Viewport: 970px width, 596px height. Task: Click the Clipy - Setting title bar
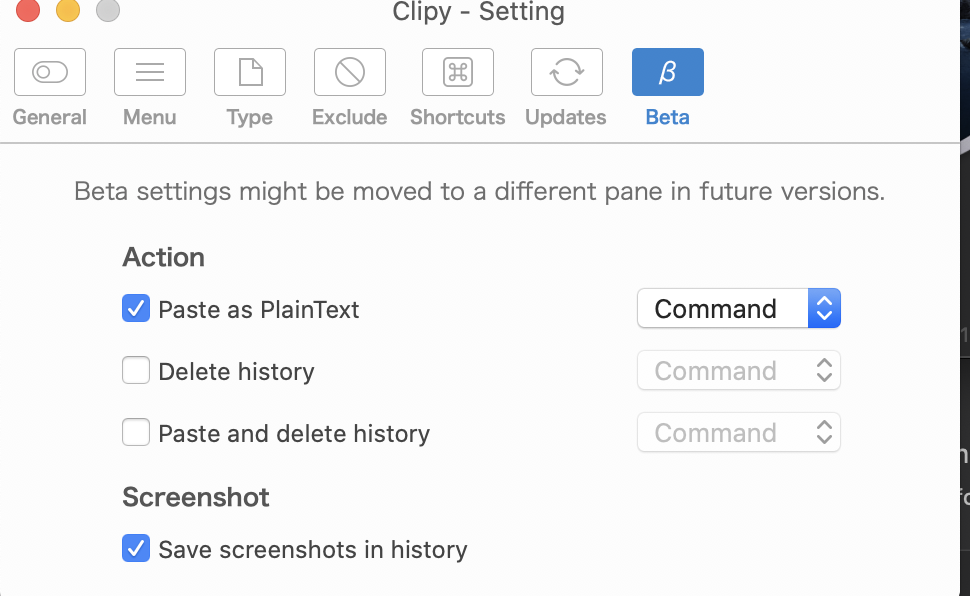click(x=479, y=12)
